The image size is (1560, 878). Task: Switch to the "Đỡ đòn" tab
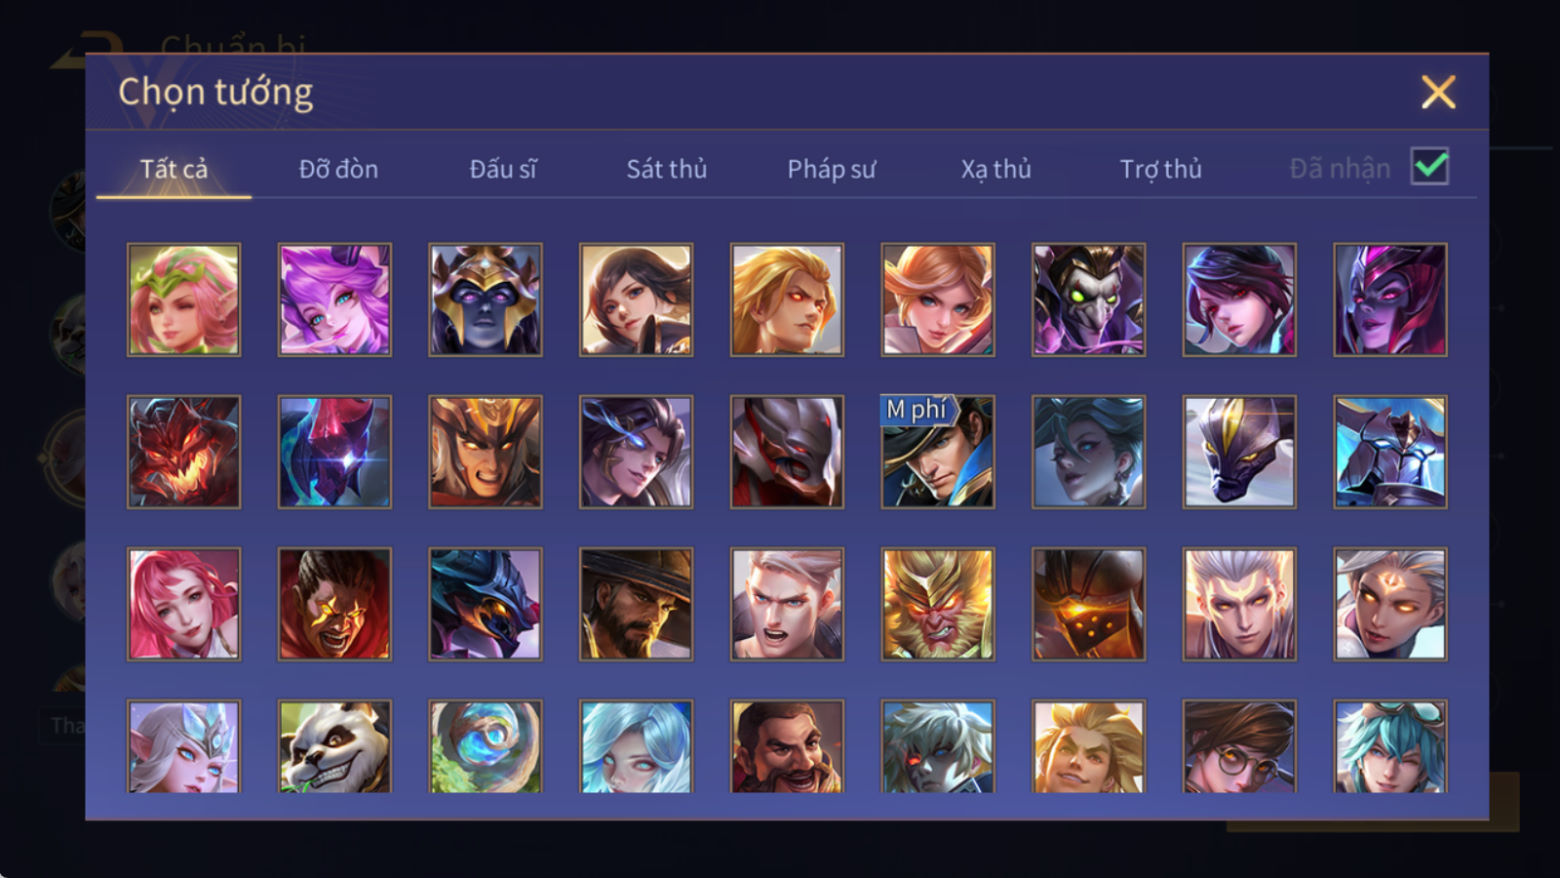pos(338,169)
